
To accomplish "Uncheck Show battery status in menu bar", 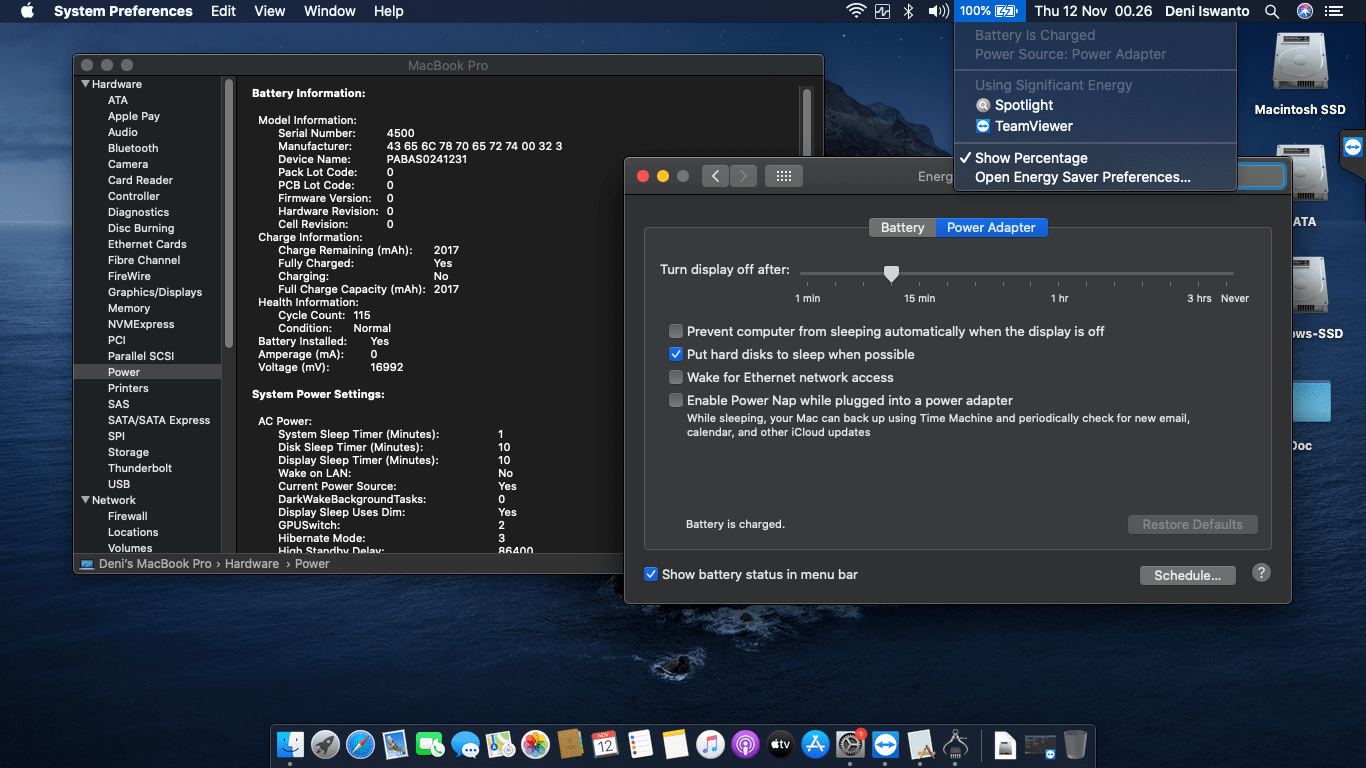I will pyautogui.click(x=651, y=574).
